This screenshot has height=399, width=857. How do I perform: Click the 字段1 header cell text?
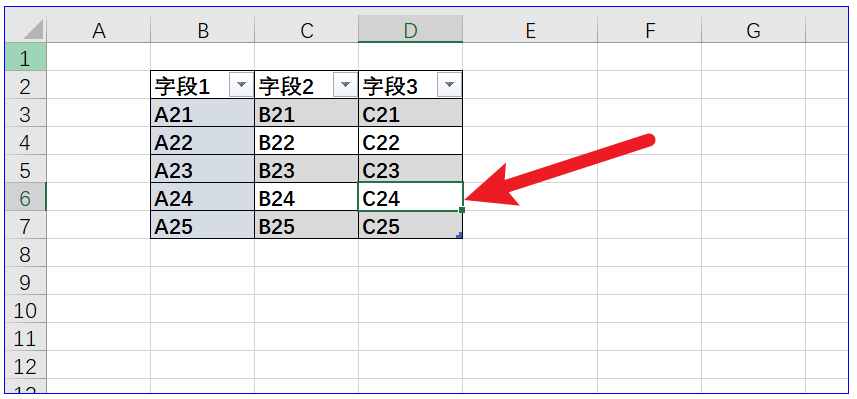183,86
